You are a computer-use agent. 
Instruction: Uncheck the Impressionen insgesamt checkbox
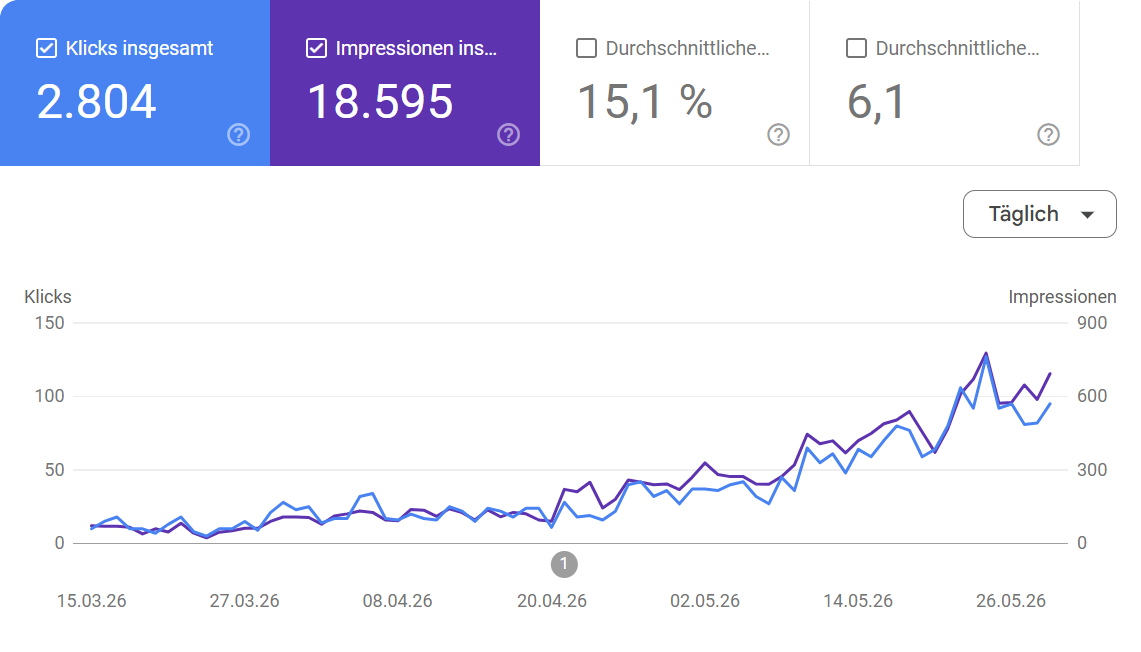317,49
